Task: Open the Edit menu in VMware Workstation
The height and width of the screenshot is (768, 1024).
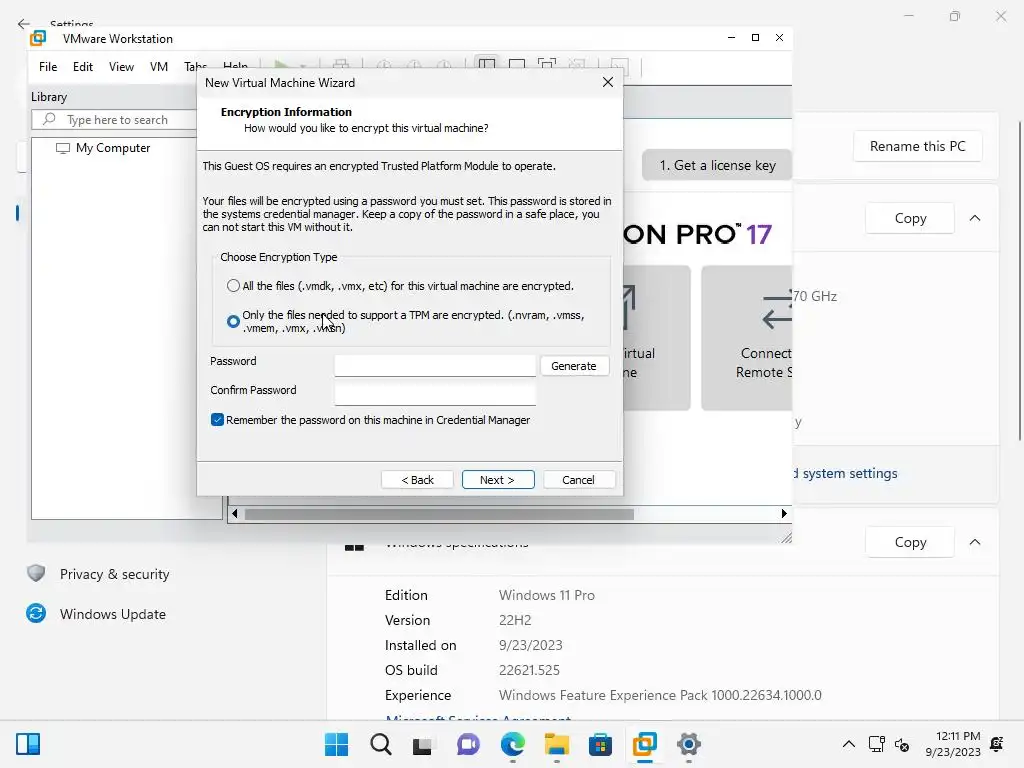Action: pyautogui.click(x=83, y=67)
